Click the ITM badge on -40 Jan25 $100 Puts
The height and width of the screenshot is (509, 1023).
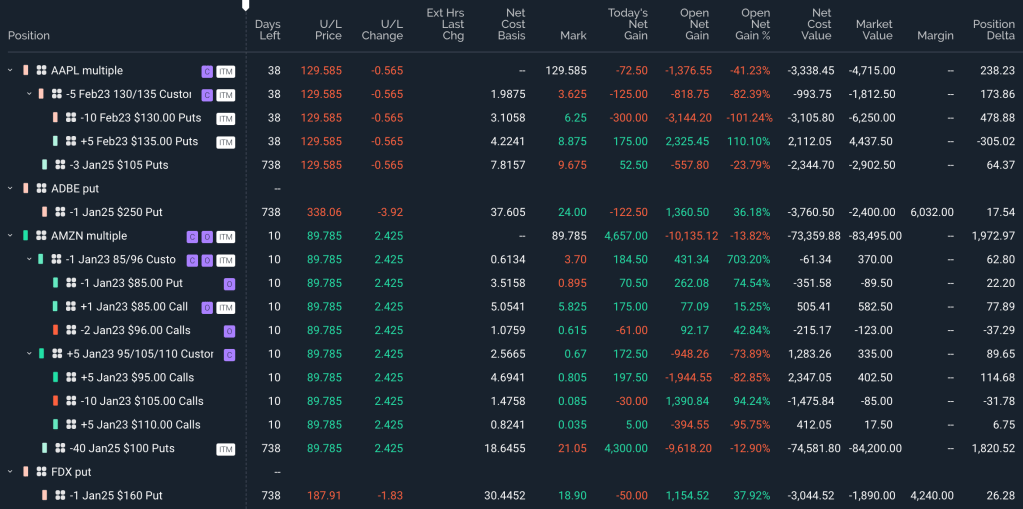(x=226, y=449)
